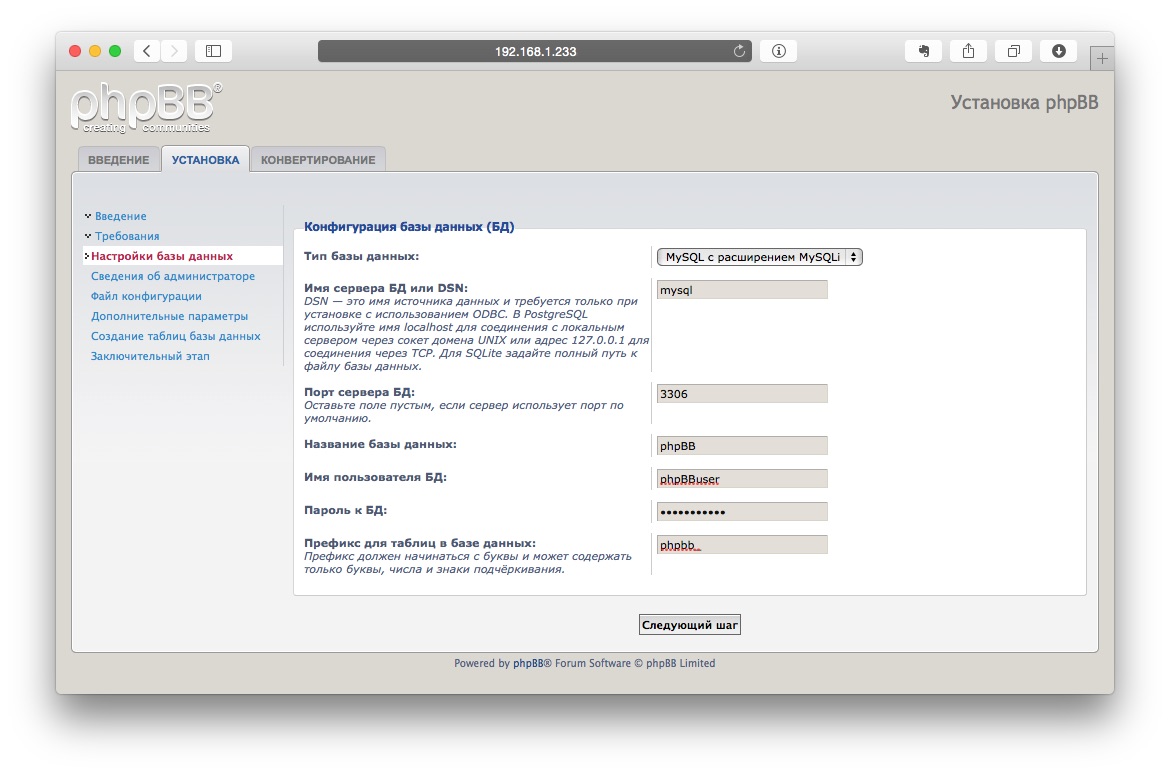The image size is (1170, 774).
Task: Reload the page with the refresh icon
Action: click(x=739, y=51)
